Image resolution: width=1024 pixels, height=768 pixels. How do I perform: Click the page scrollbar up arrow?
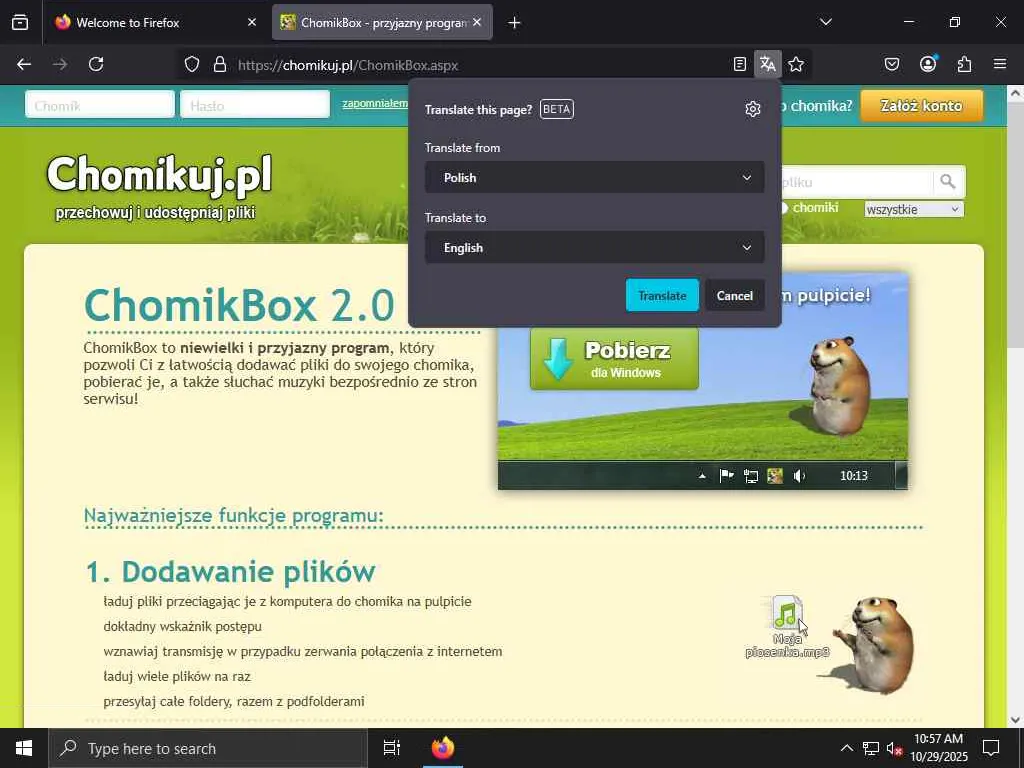click(x=1015, y=93)
